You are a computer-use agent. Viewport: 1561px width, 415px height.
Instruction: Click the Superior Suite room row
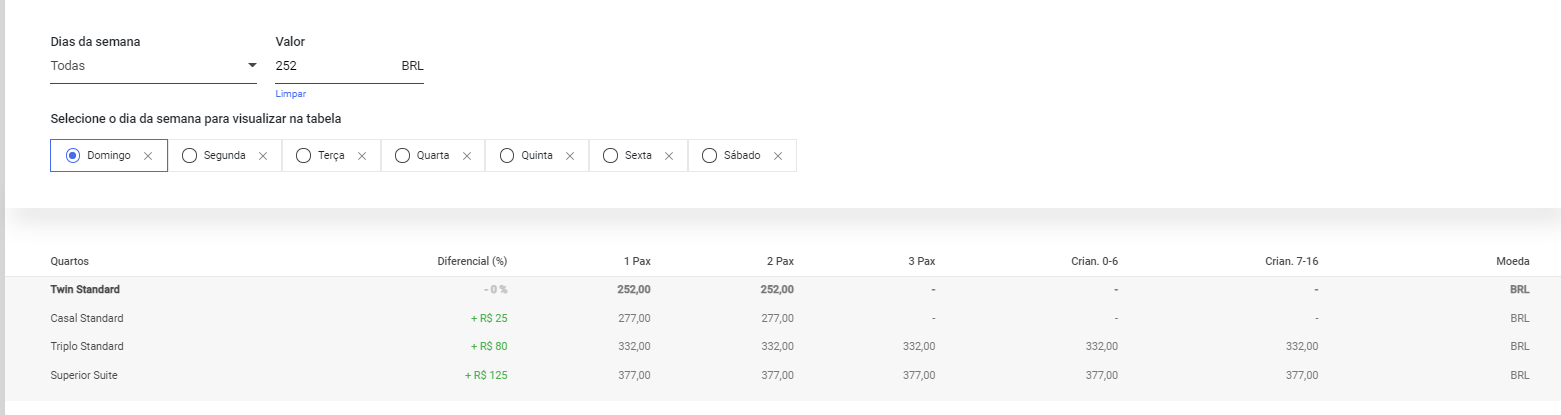click(x=782, y=375)
